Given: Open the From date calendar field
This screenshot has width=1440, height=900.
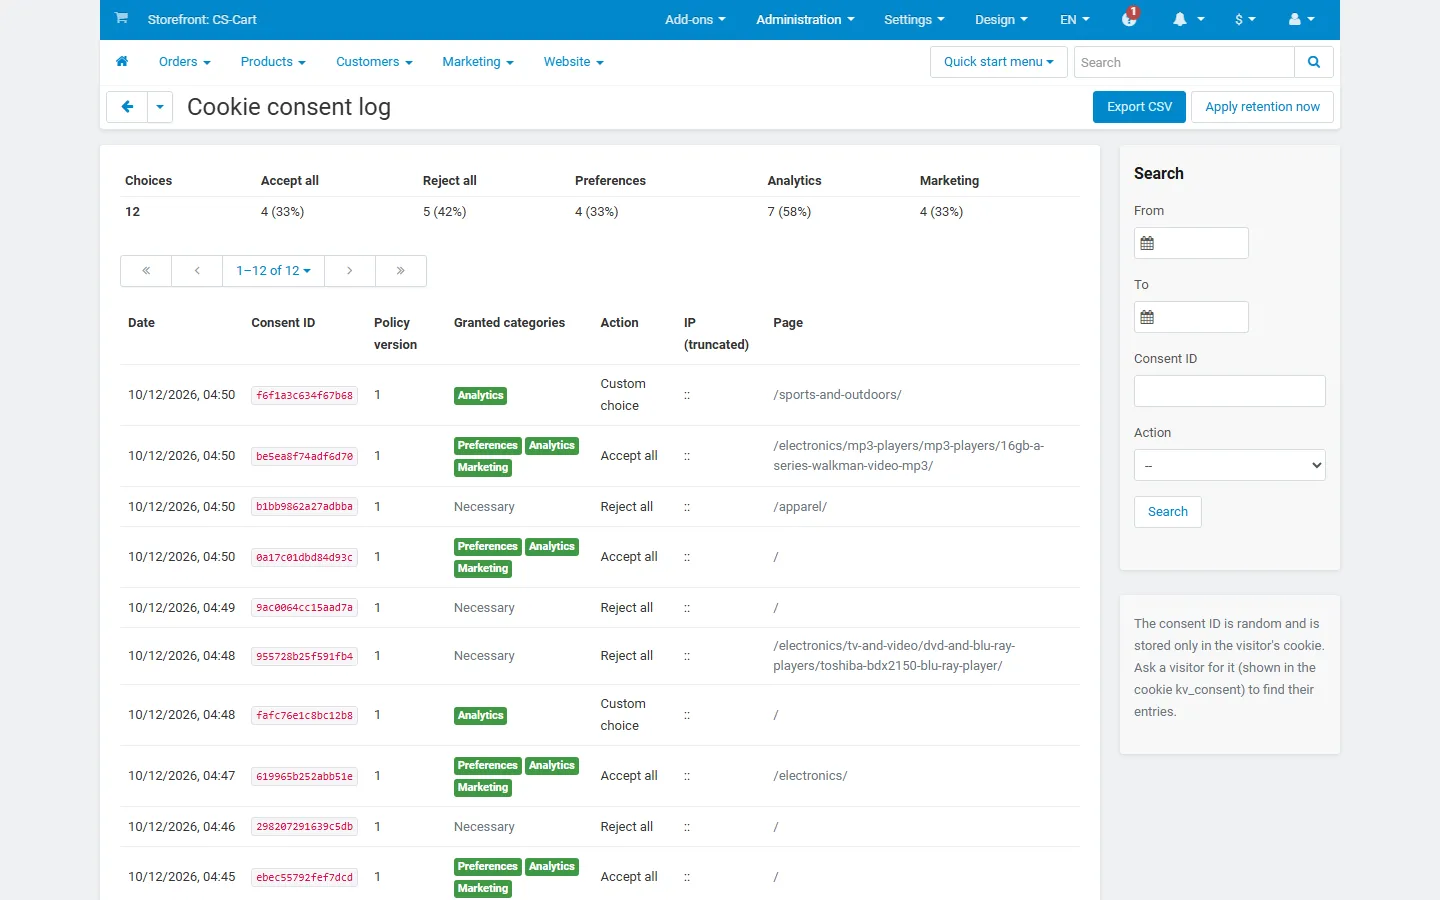Looking at the screenshot, I should (x=1191, y=243).
